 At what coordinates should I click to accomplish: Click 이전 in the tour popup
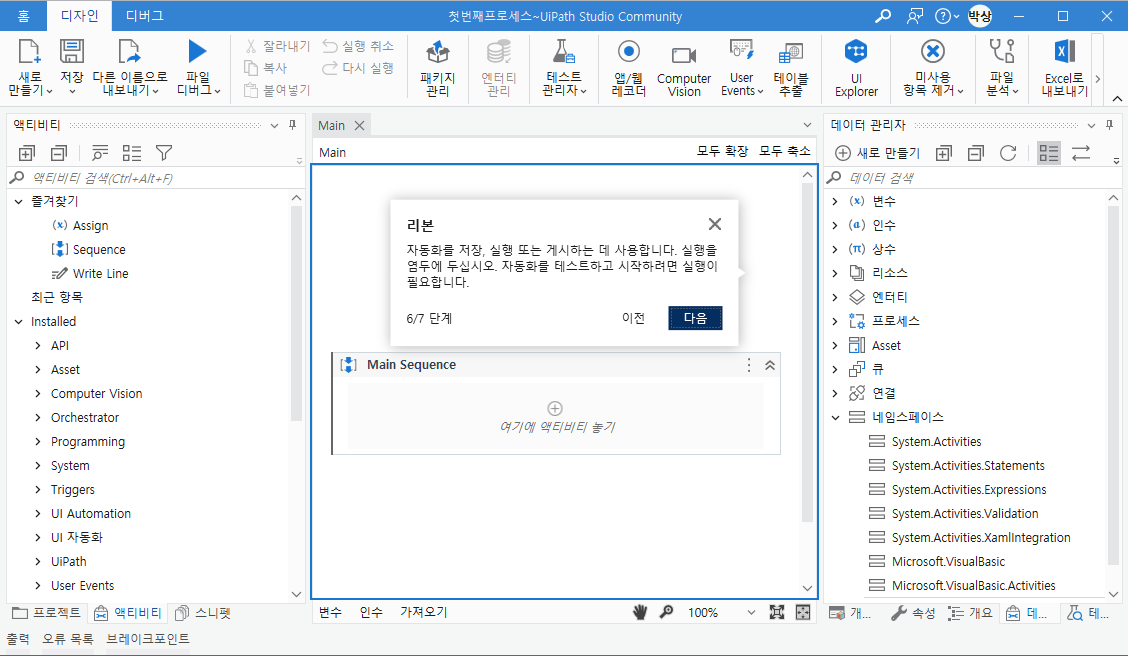click(x=633, y=318)
